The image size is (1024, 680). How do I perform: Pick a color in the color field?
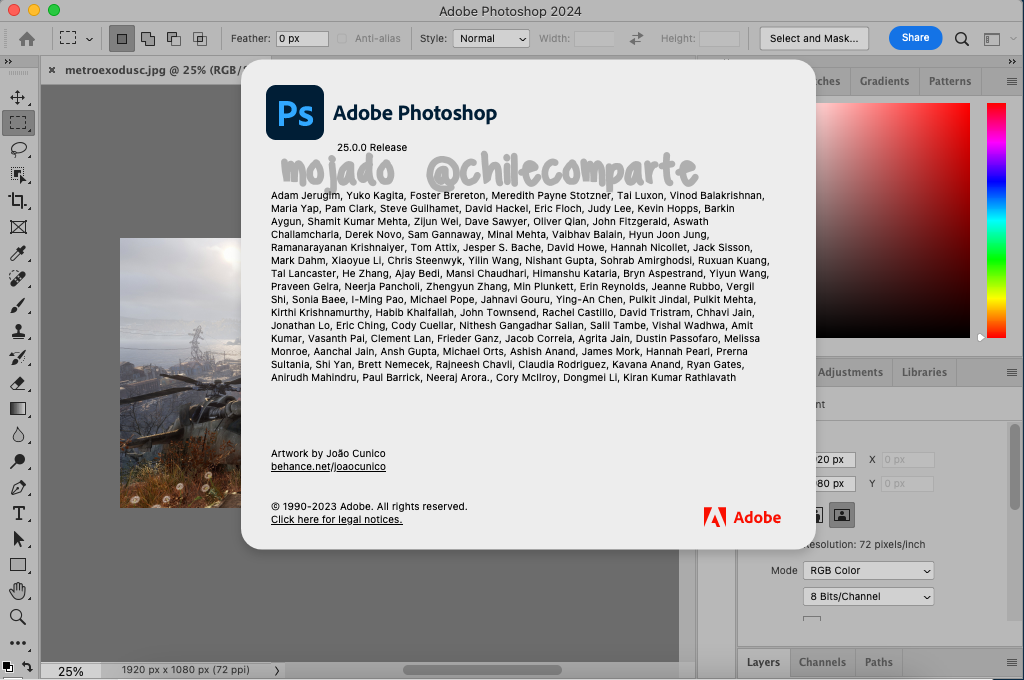pos(893,220)
